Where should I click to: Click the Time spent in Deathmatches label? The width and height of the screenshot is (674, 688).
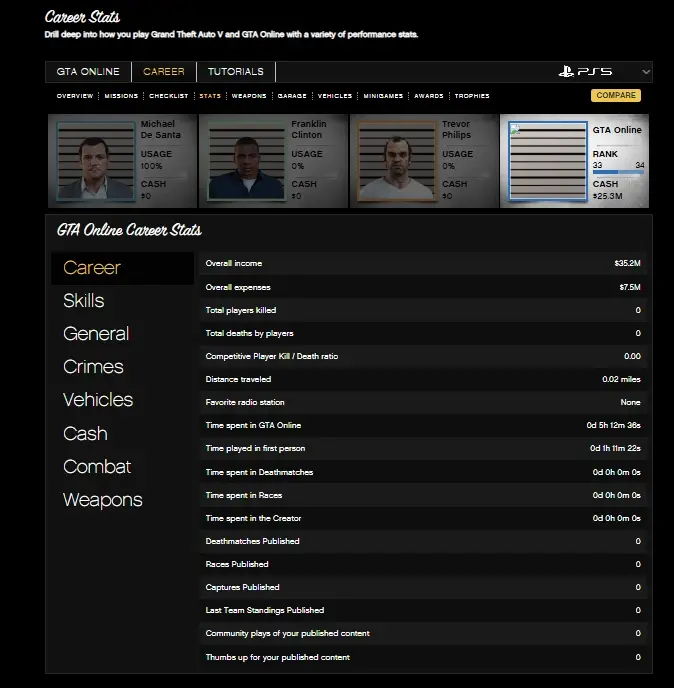pos(259,472)
